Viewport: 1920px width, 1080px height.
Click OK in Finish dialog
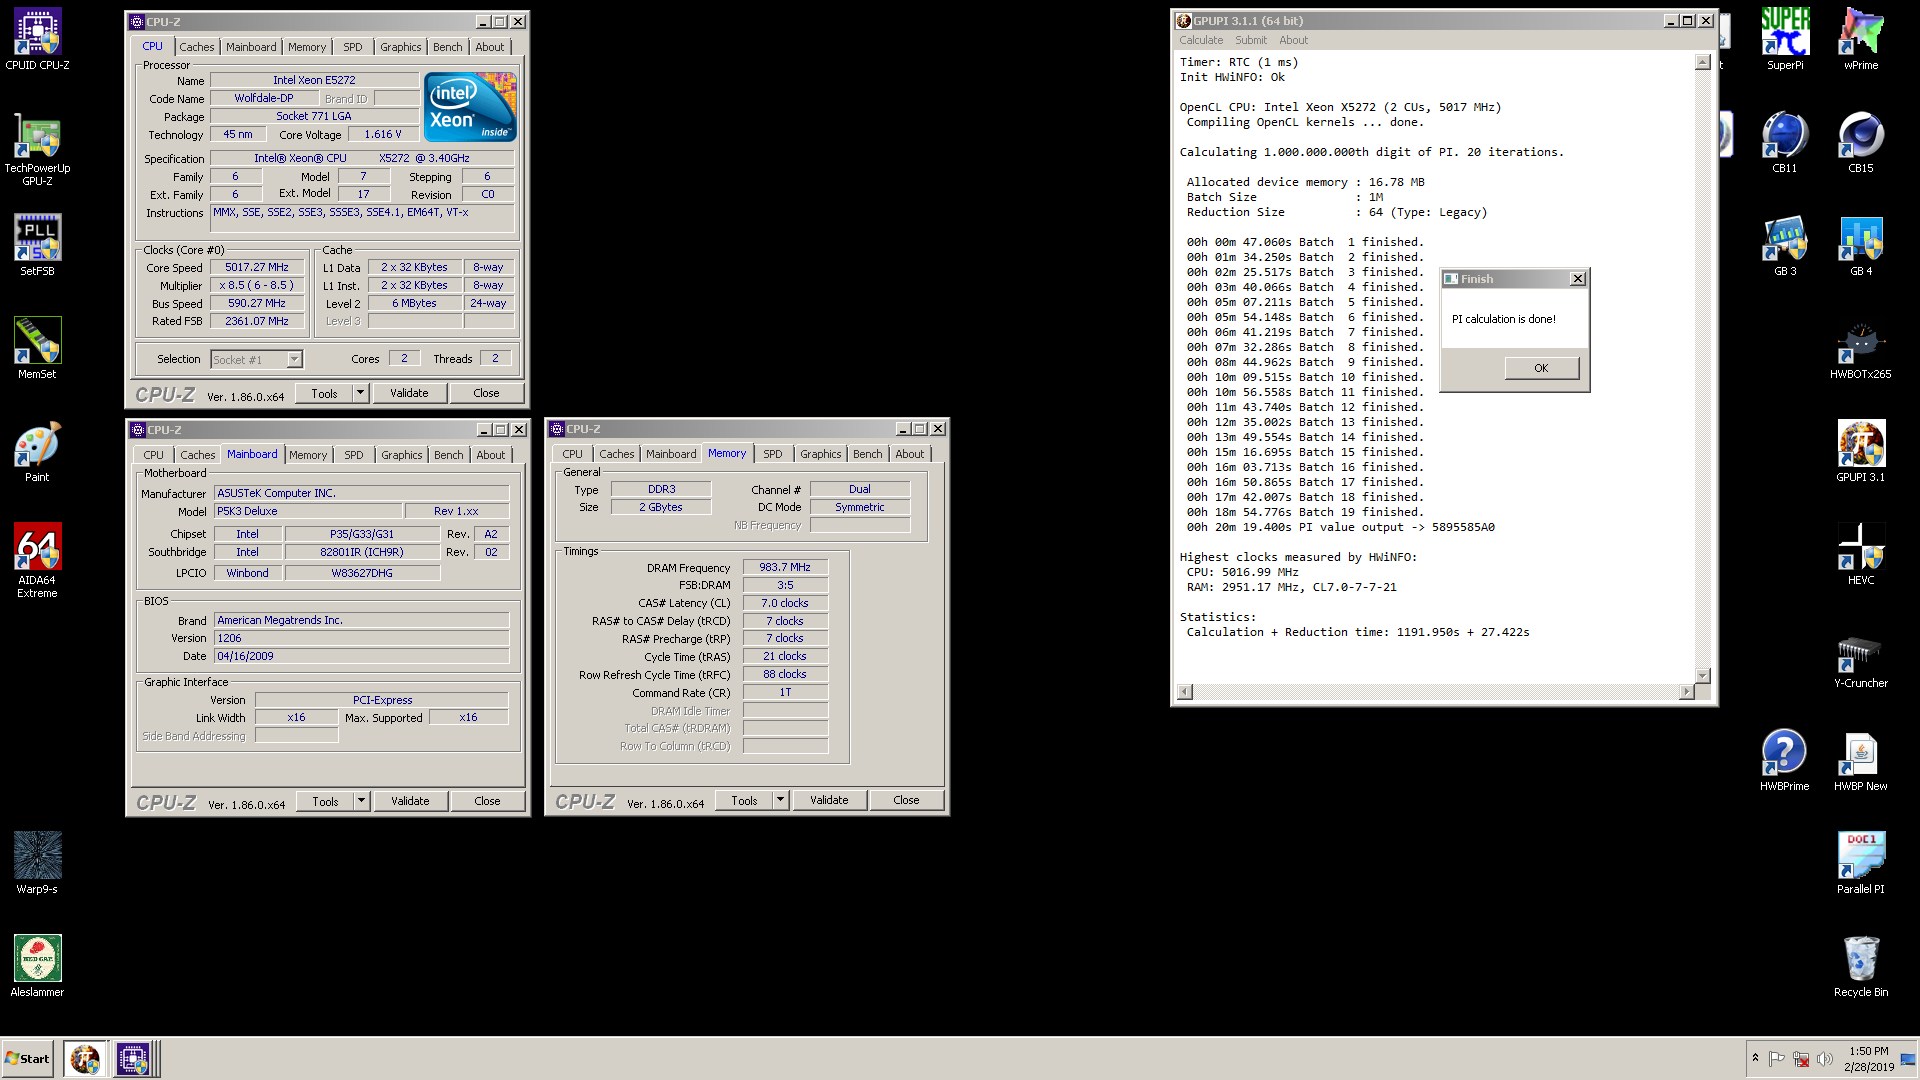tap(1541, 368)
